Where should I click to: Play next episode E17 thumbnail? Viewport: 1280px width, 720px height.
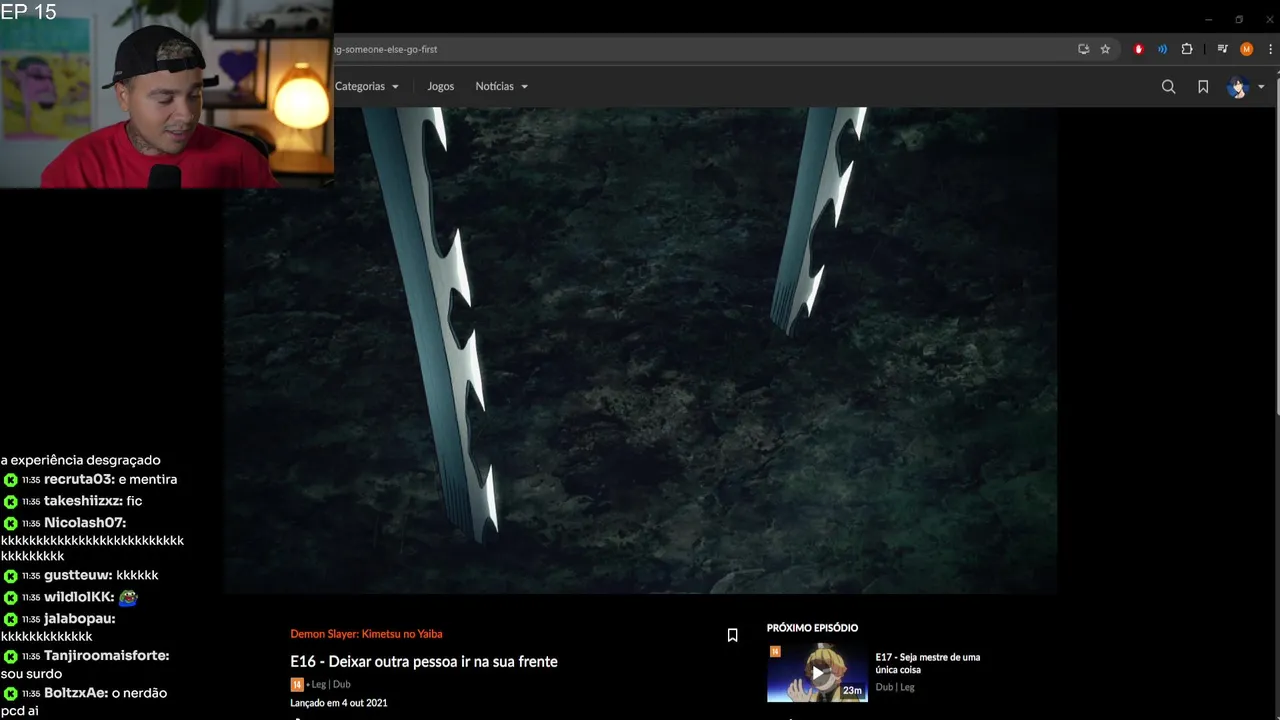click(x=817, y=673)
